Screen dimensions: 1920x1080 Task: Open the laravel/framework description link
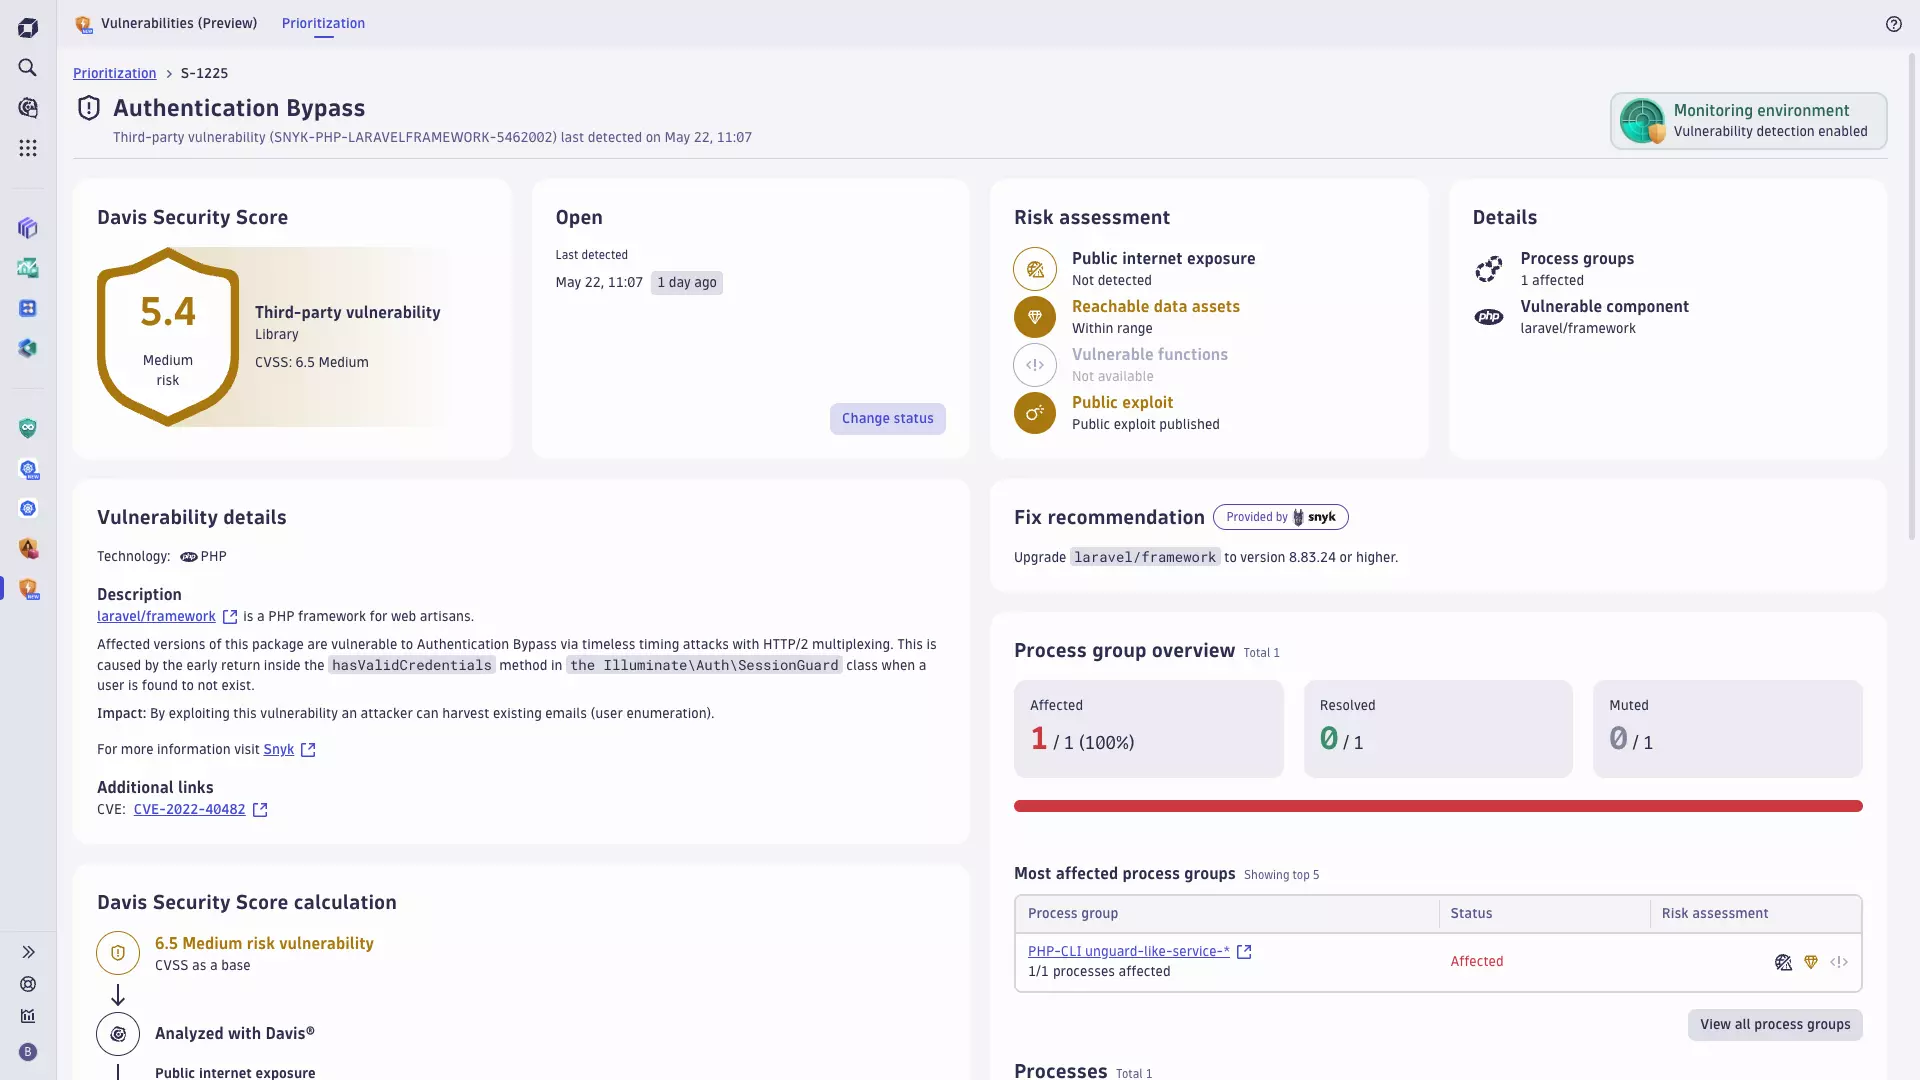[x=156, y=617]
